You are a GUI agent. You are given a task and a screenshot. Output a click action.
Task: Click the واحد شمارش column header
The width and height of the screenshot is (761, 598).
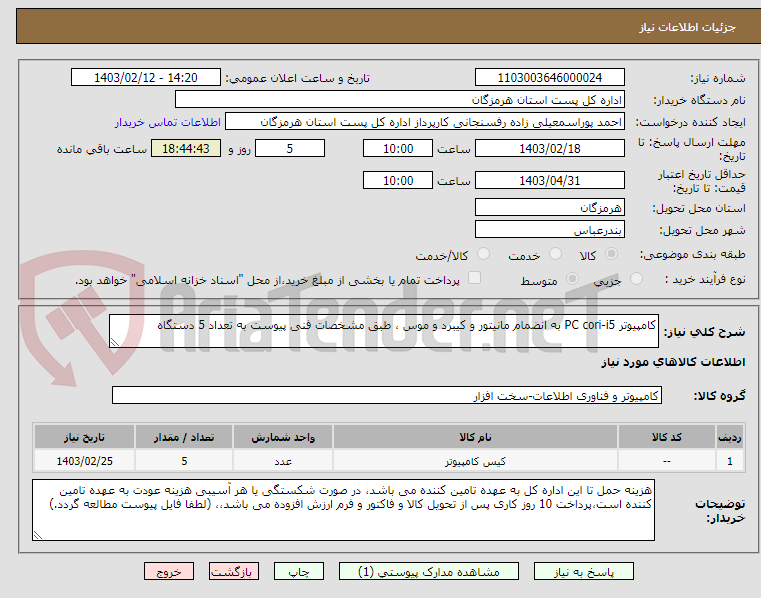click(283, 437)
